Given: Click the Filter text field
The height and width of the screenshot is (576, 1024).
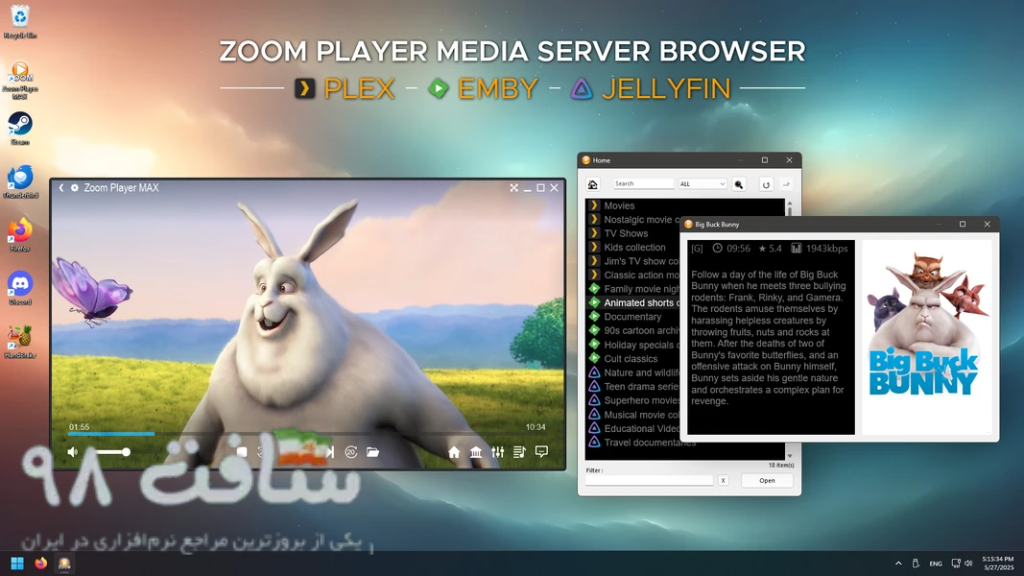Looking at the screenshot, I should (649, 480).
